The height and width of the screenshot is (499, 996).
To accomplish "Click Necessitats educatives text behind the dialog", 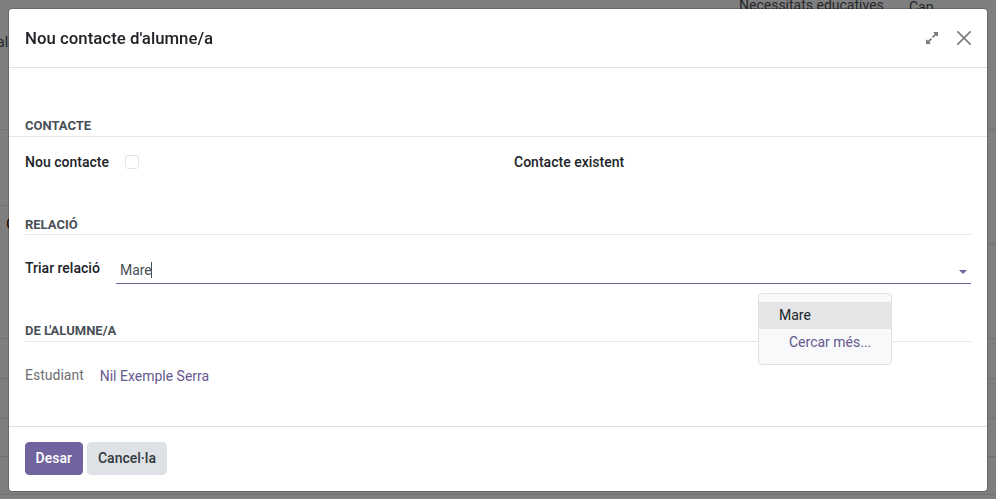I will coord(811,4).
